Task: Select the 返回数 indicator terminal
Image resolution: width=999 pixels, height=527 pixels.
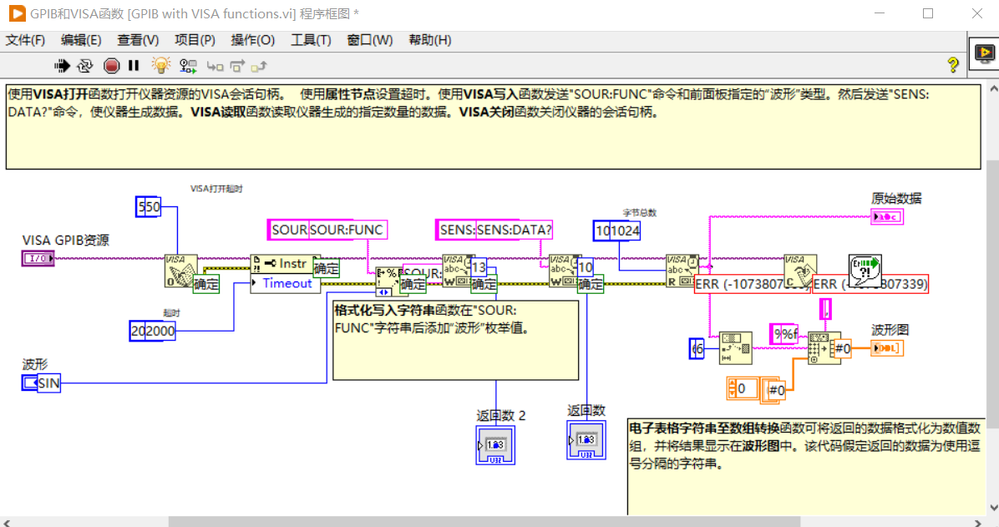Action: 586,440
